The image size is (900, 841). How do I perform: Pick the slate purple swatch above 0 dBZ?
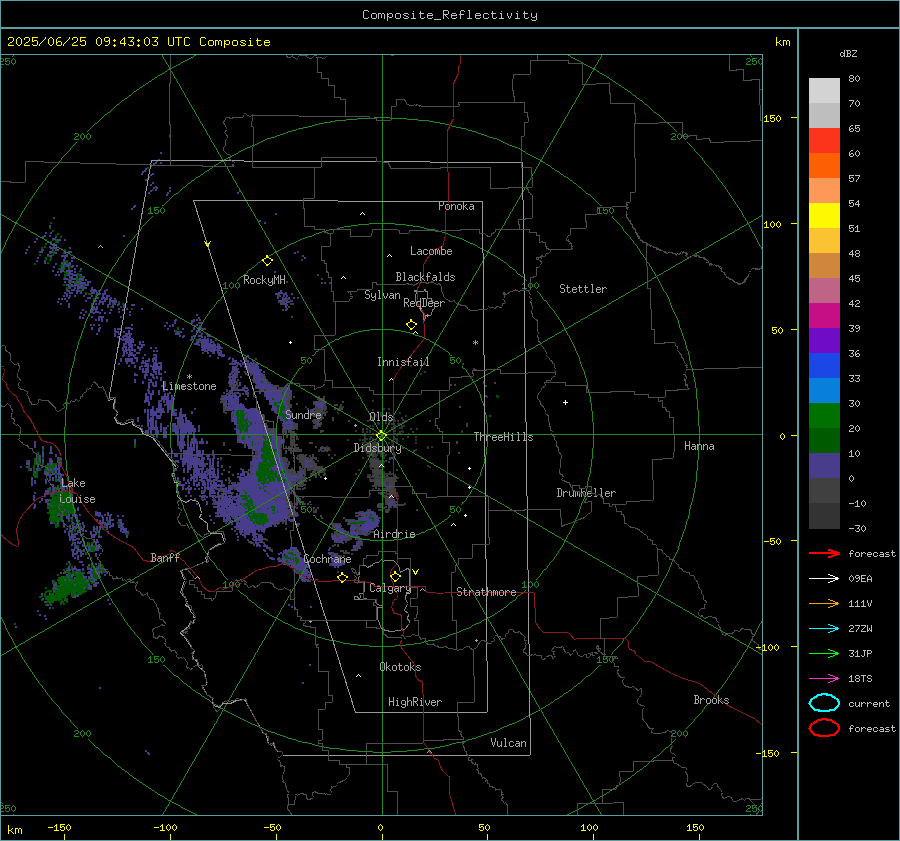824,466
